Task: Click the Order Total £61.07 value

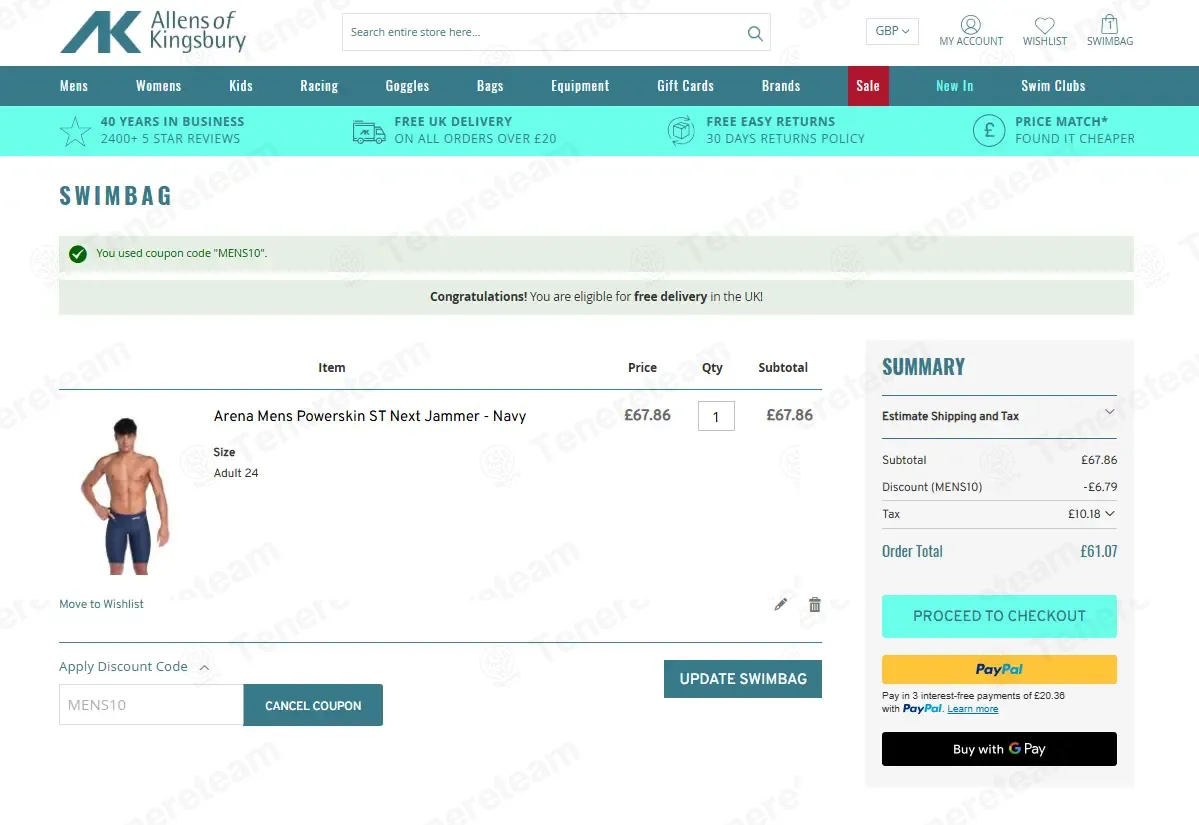Action: coord(1098,551)
